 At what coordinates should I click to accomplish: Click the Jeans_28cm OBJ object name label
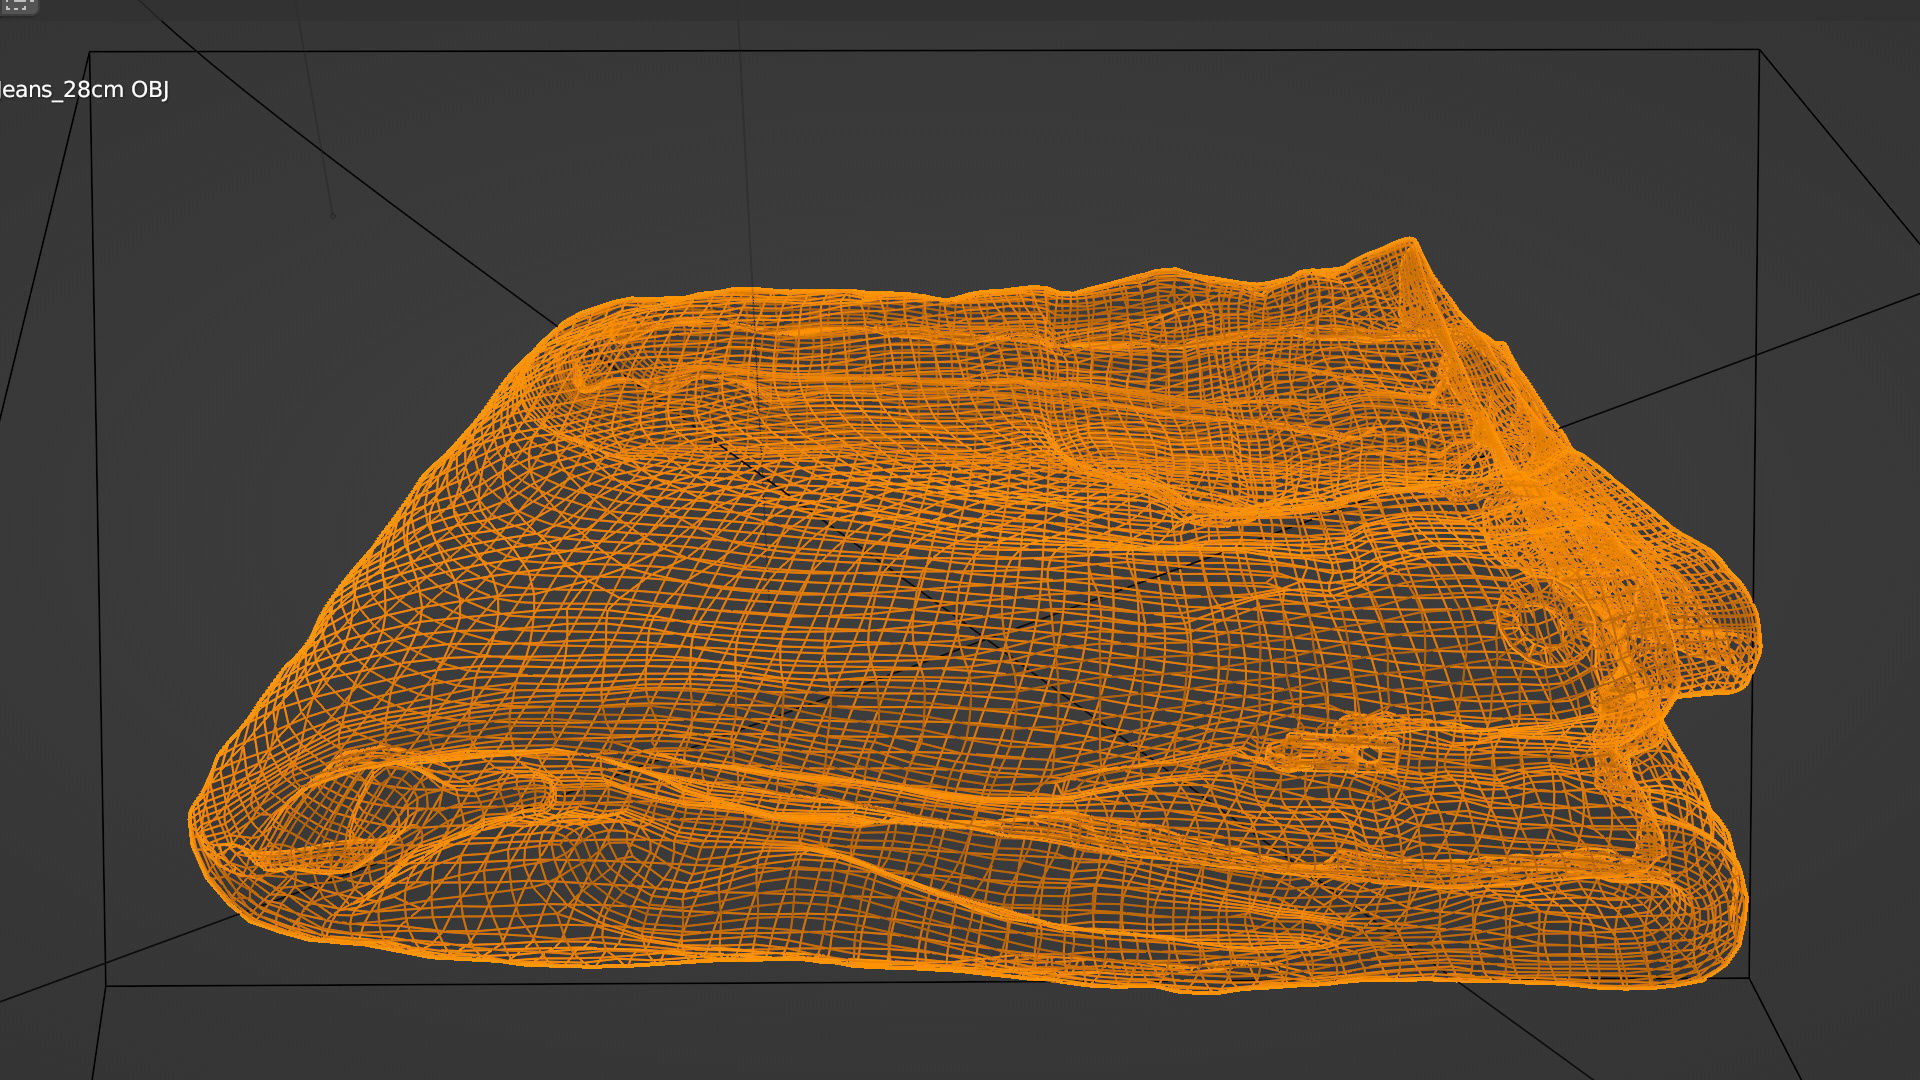coord(84,90)
